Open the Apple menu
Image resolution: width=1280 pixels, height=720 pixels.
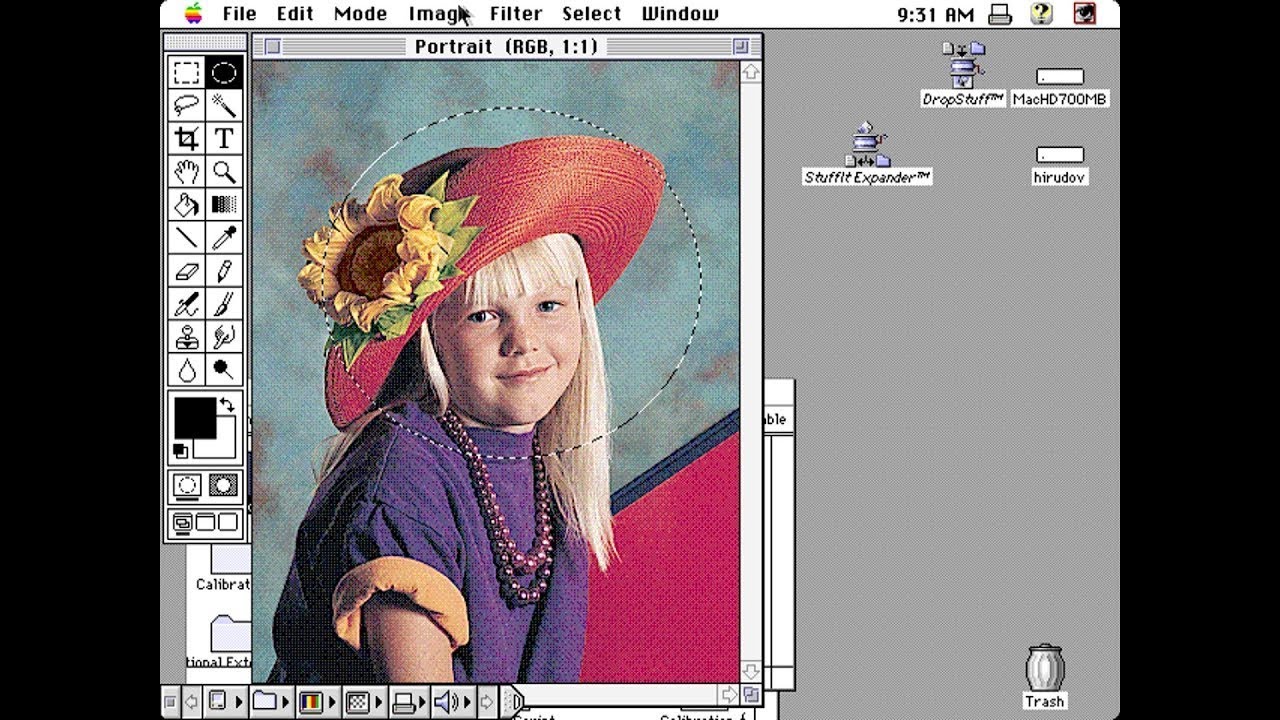point(193,13)
